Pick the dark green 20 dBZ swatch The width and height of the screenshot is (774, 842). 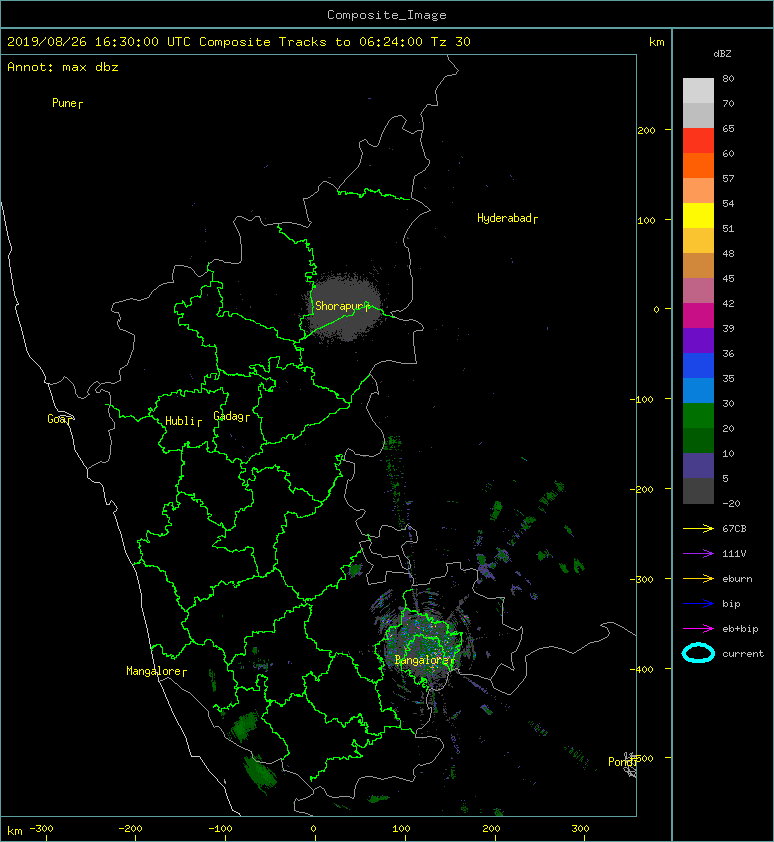click(698, 440)
